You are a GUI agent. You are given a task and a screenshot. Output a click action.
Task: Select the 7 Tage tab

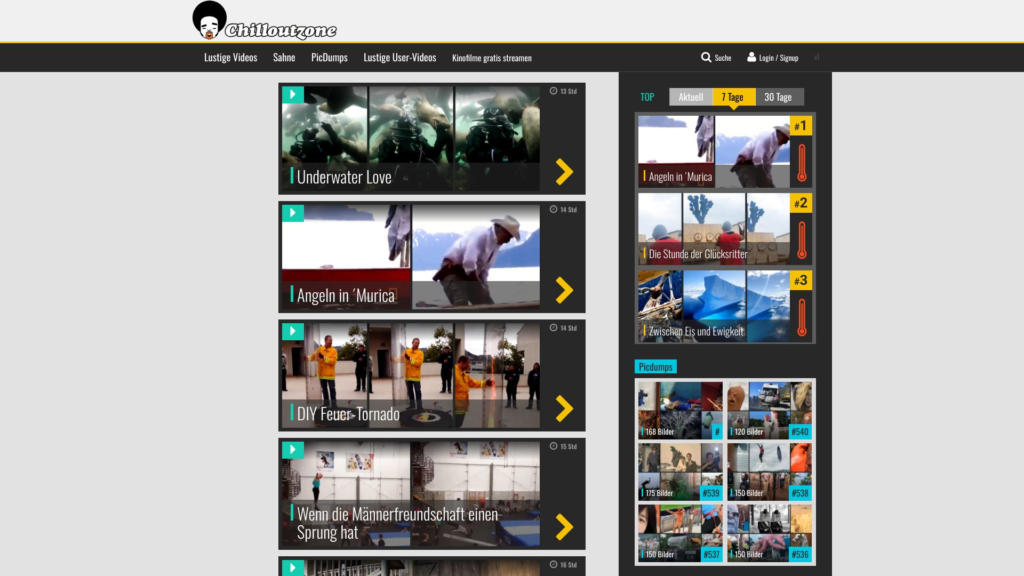click(733, 97)
